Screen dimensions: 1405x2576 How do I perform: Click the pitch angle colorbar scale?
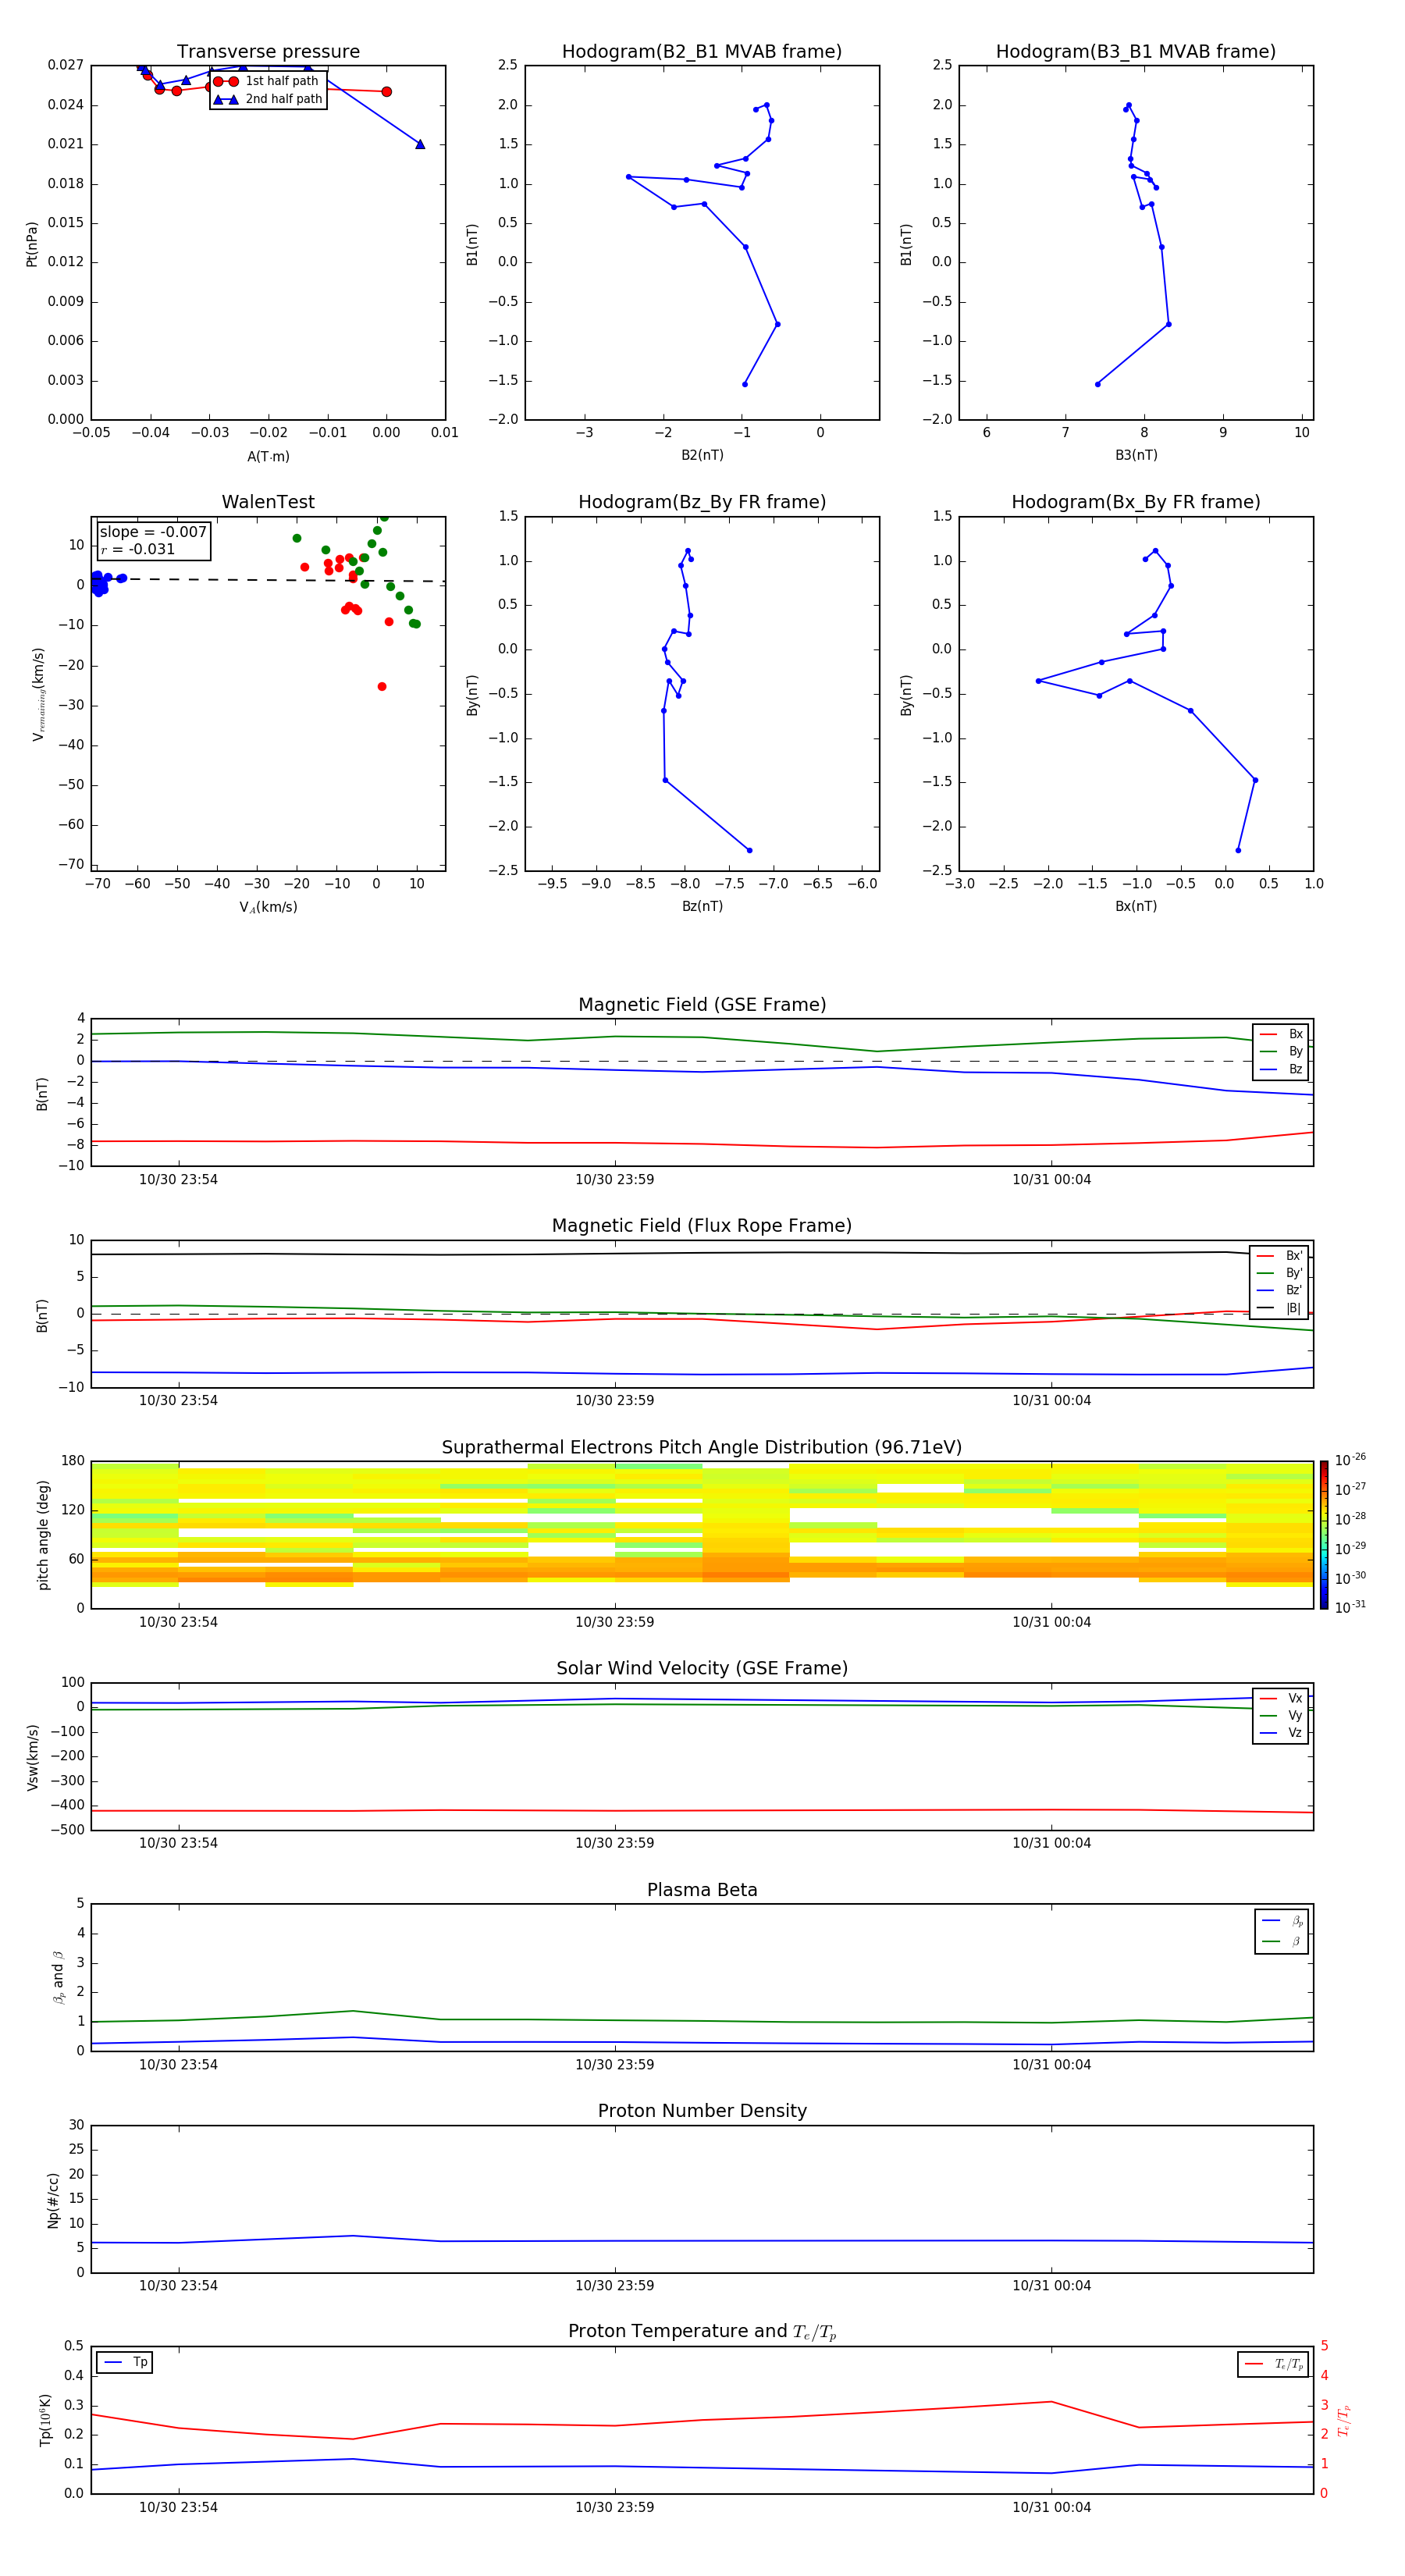pyautogui.click(x=1324, y=1535)
